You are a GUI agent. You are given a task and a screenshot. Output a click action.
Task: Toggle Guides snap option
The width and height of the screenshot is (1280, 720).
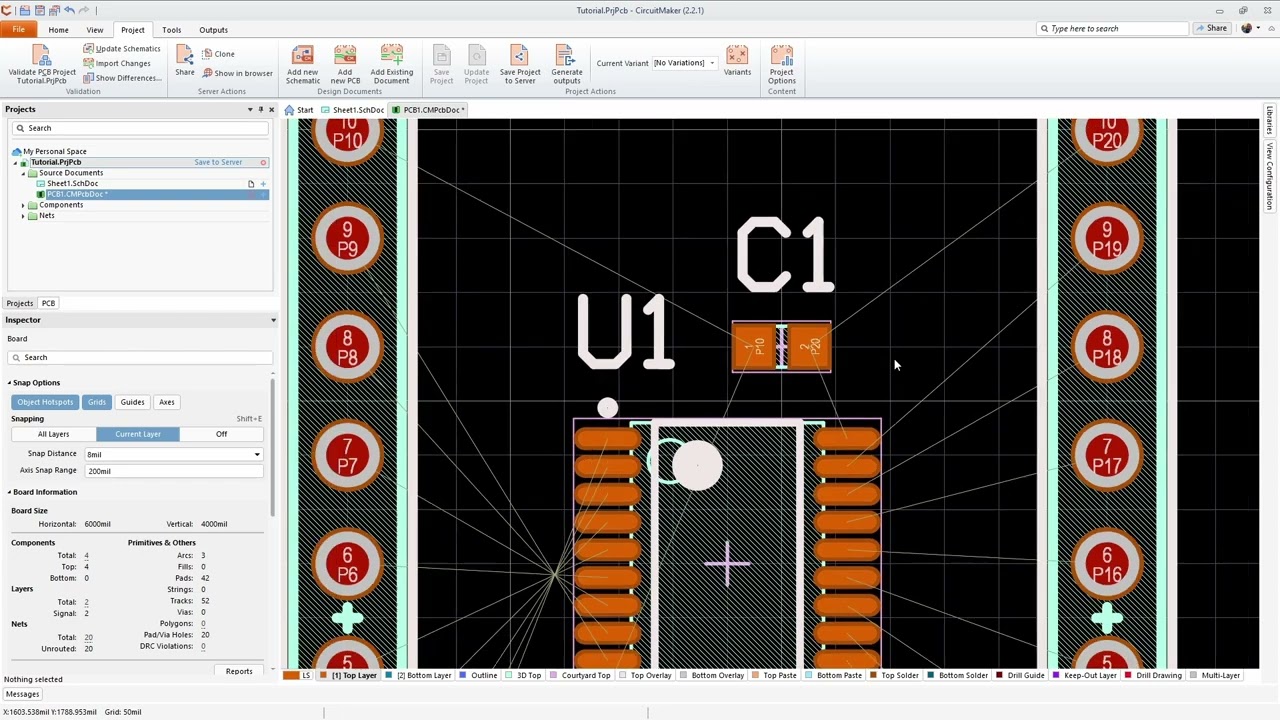[132, 402]
